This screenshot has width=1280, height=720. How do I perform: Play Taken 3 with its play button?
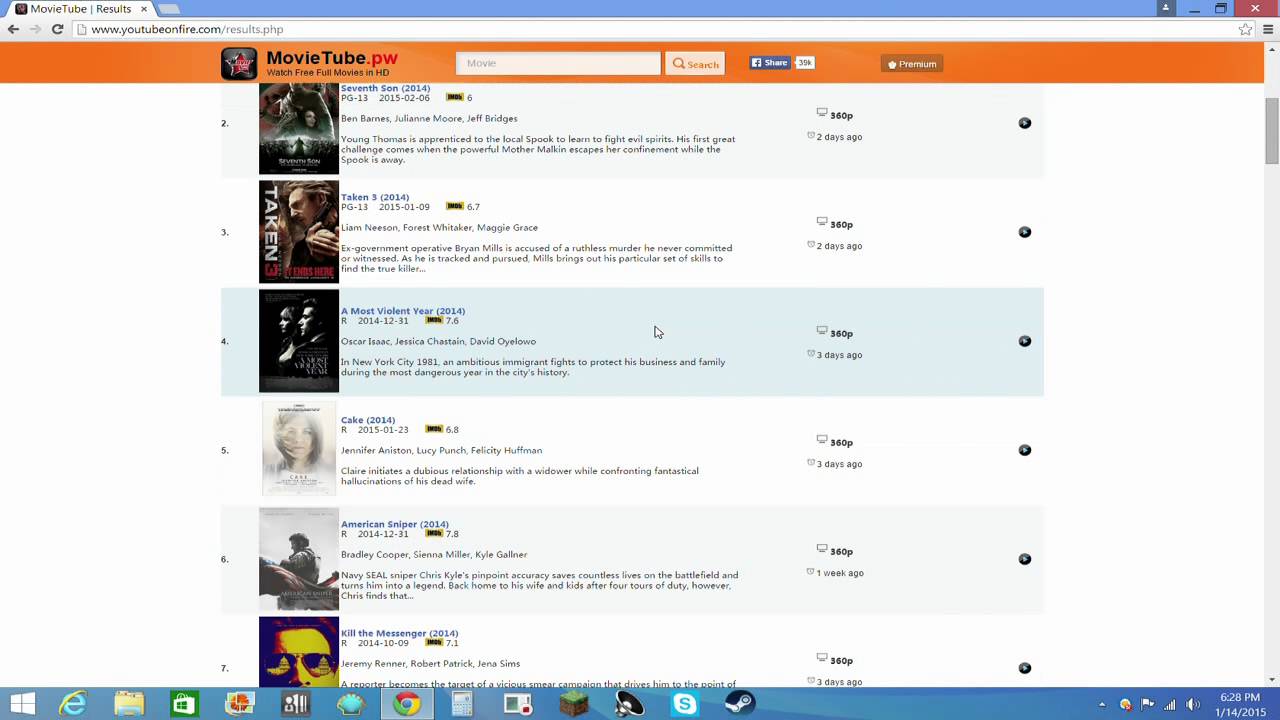click(x=1024, y=232)
